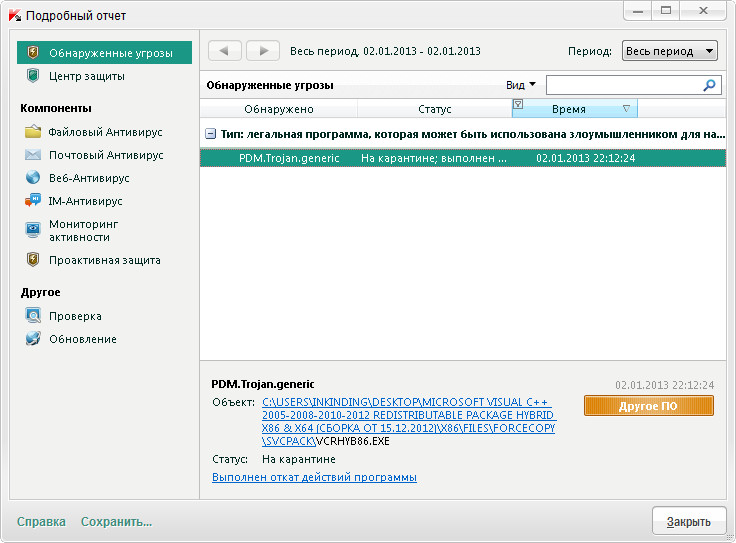Select the IM-Антивирус chat icon
This screenshot has width=736, height=543.
click(x=33, y=201)
